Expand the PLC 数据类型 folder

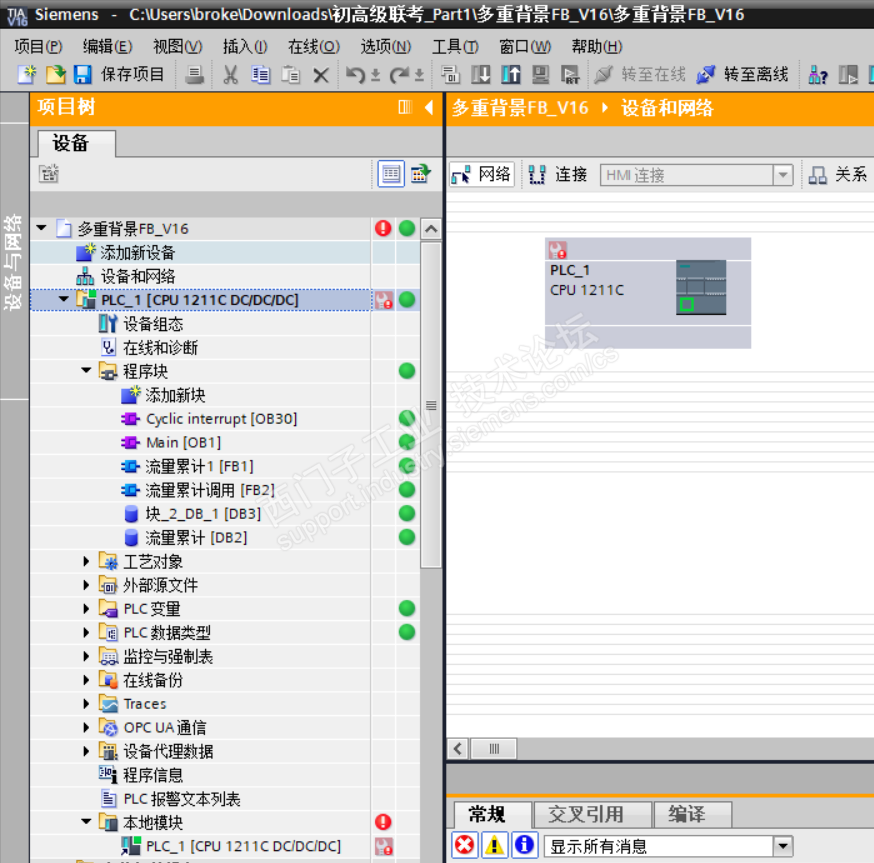coord(86,632)
